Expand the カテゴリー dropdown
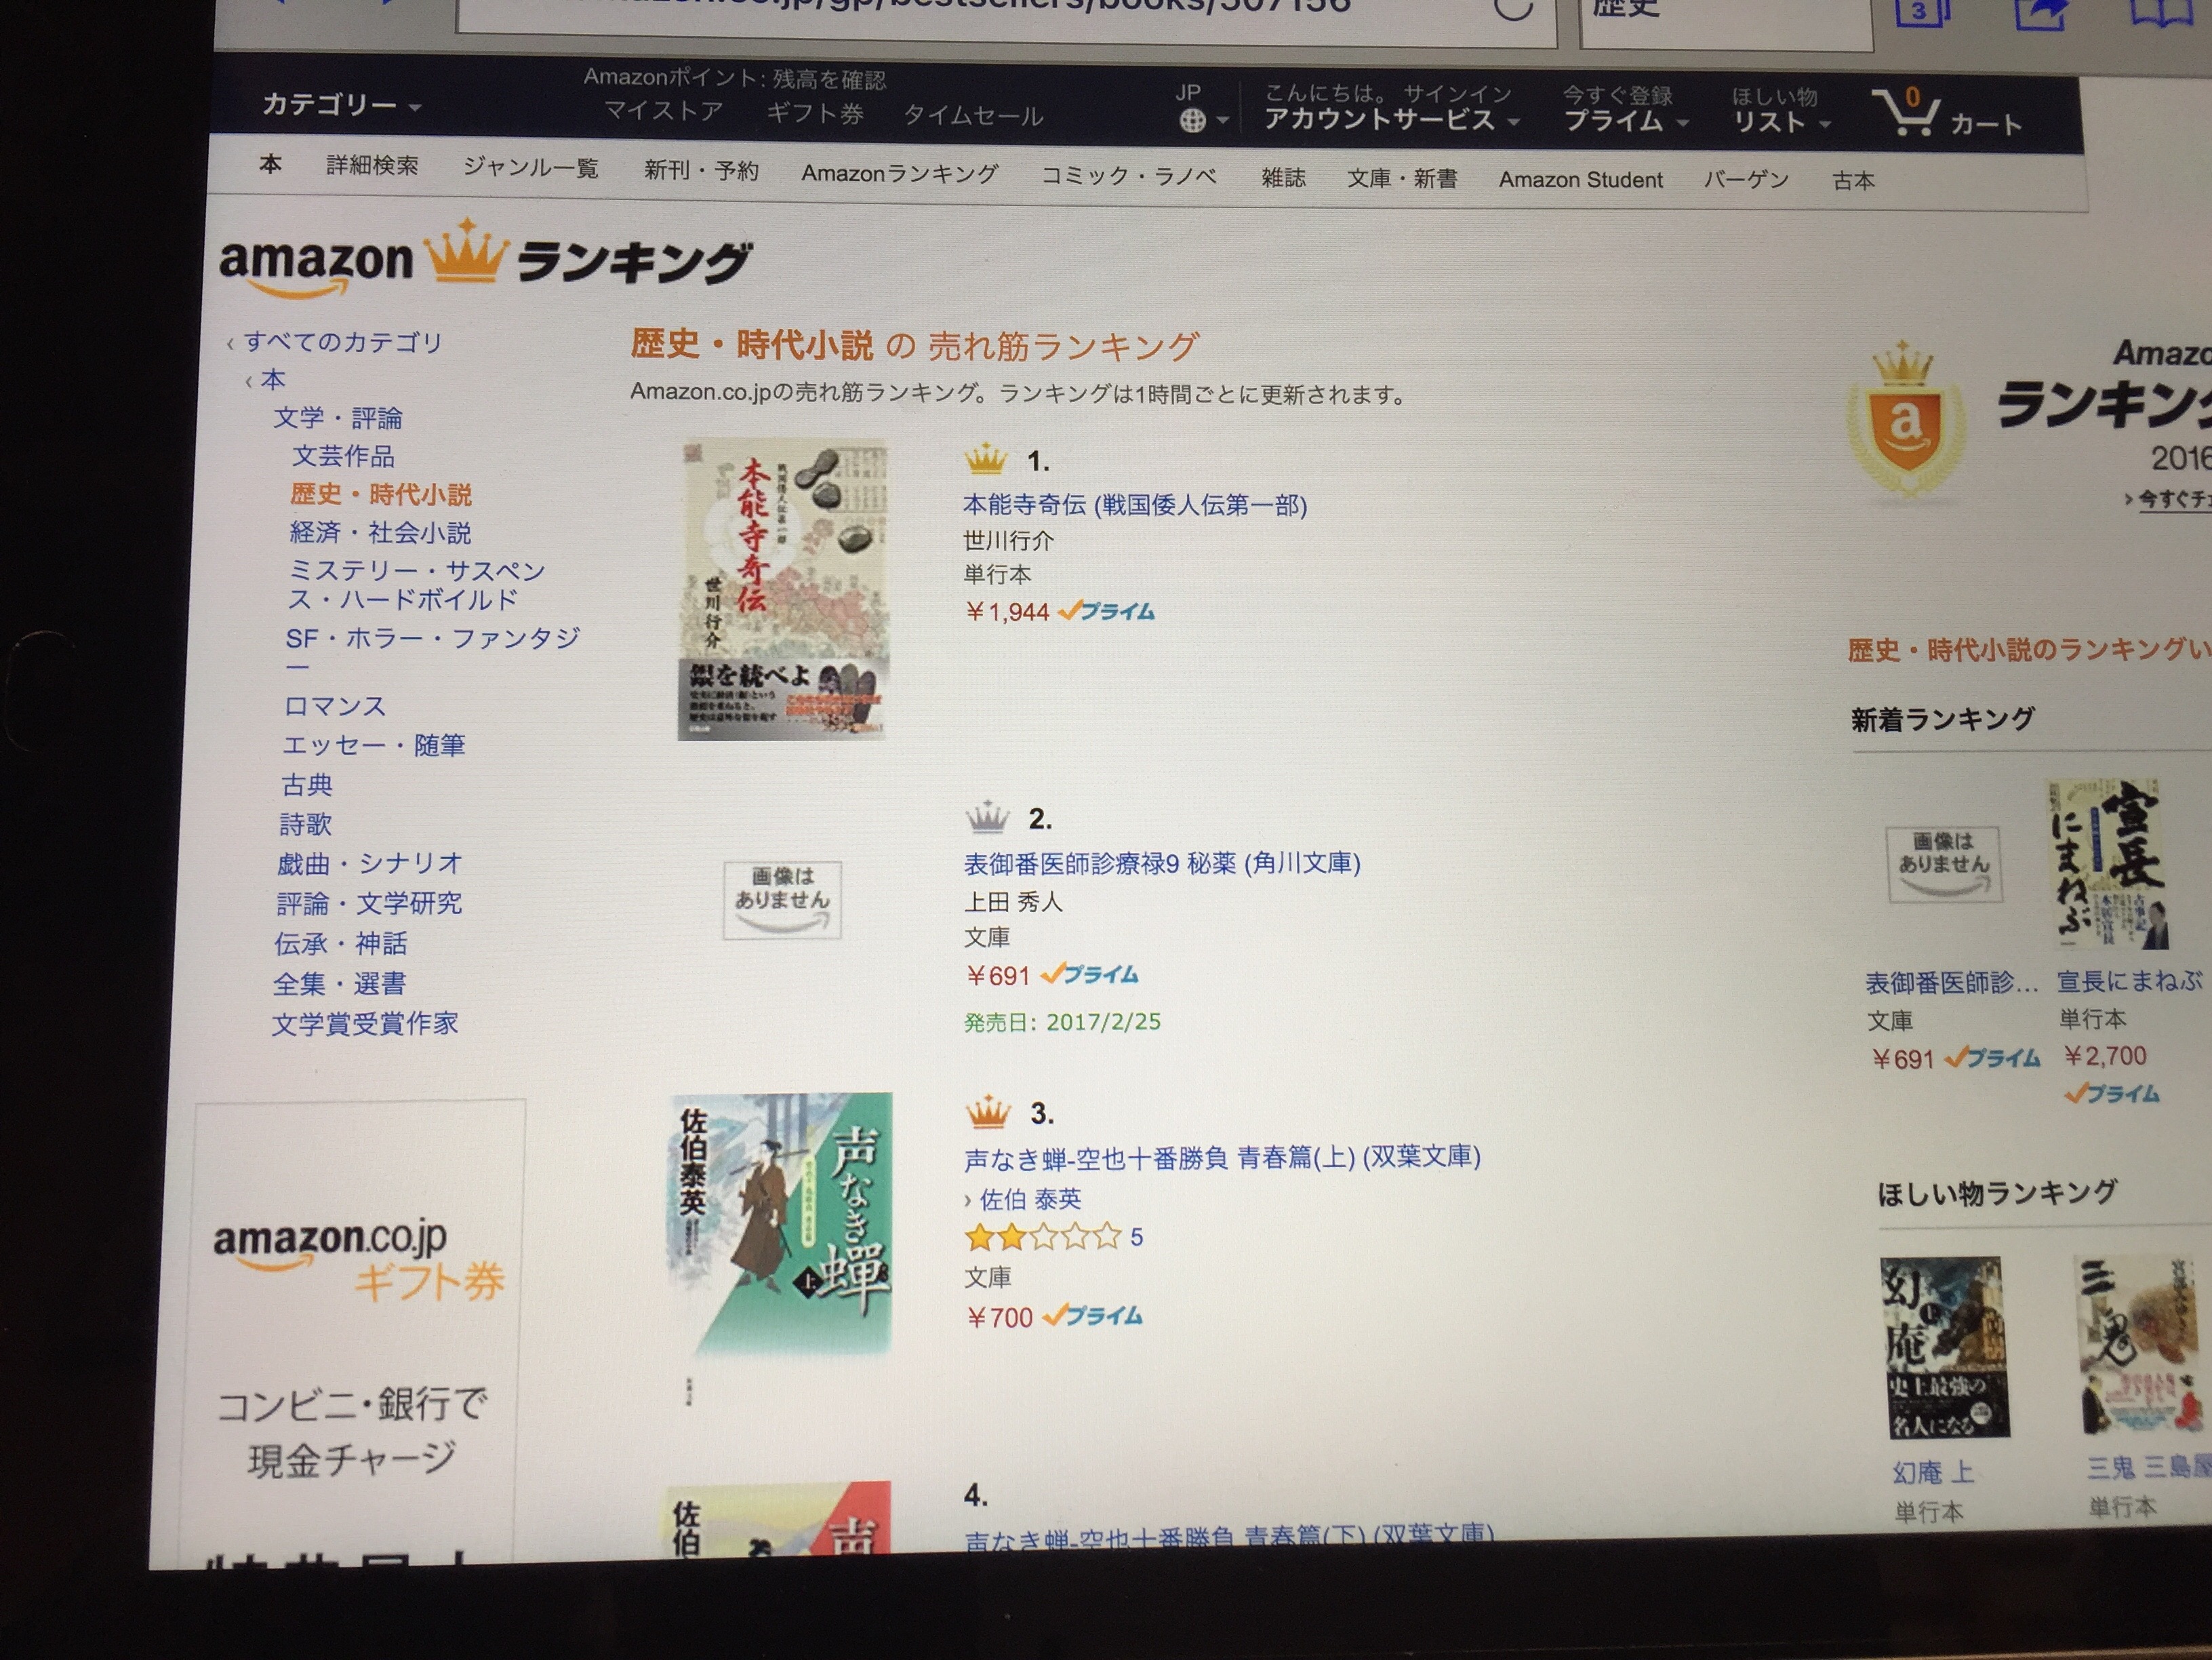The image size is (2212, 1660). (341, 104)
